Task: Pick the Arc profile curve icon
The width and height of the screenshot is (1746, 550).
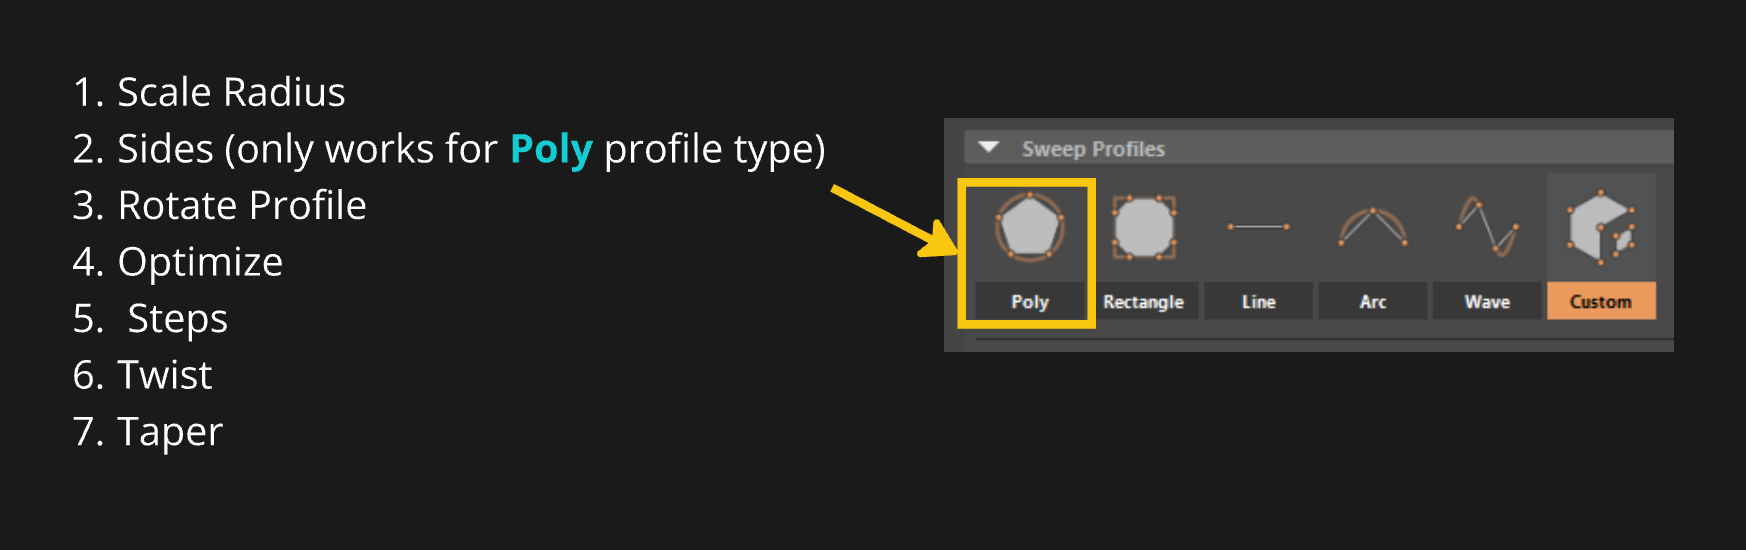Action: 1373,228
